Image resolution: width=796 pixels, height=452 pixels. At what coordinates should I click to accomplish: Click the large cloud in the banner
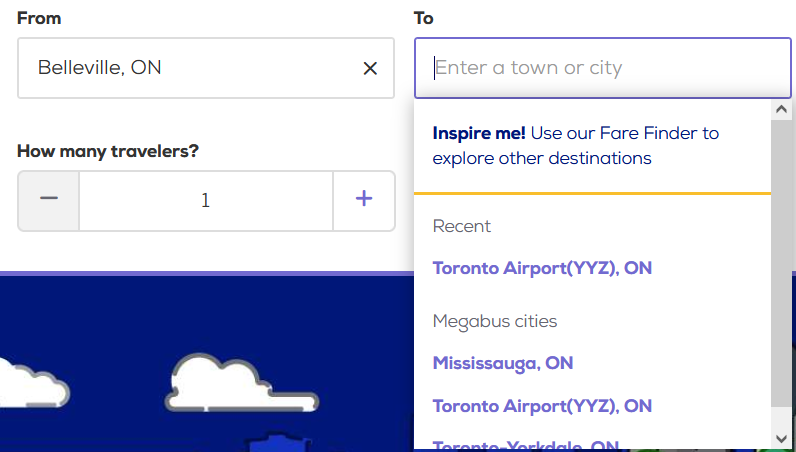point(240,385)
